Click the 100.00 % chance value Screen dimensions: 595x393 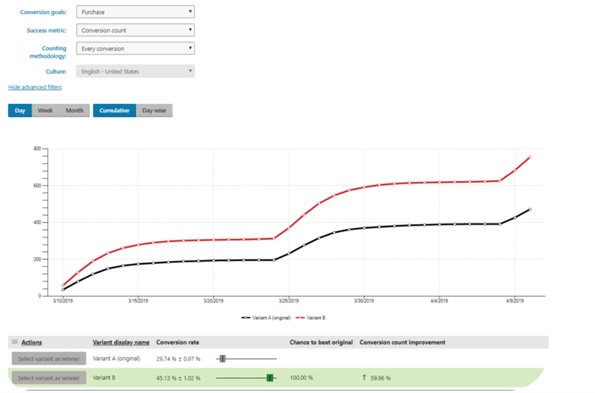301,378
